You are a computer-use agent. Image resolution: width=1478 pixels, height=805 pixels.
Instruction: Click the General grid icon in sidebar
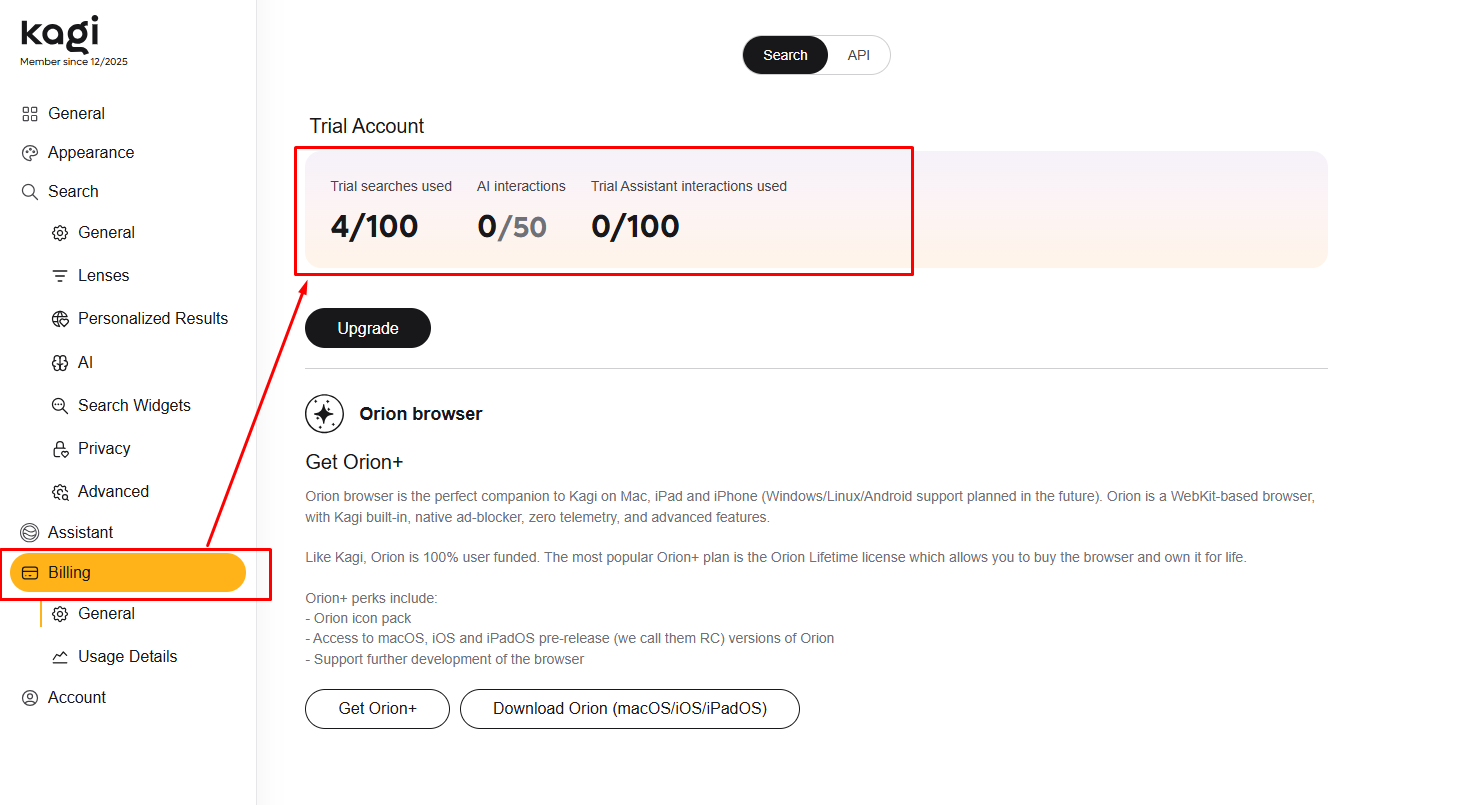click(30, 114)
